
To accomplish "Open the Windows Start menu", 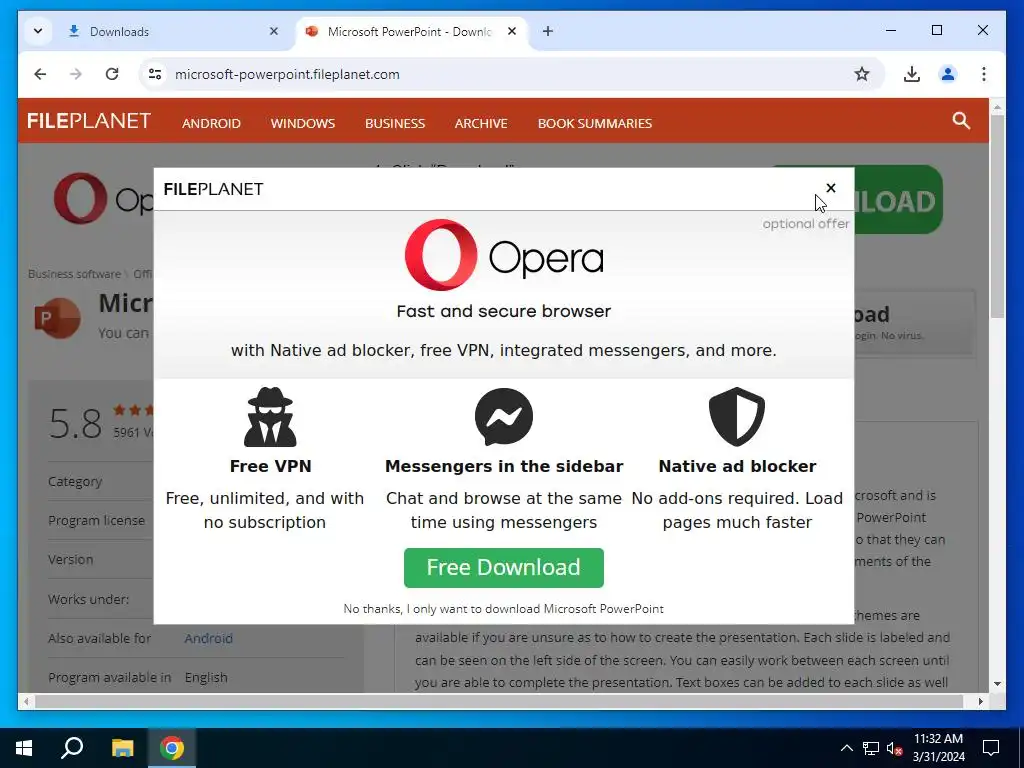I will pyautogui.click(x=24, y=748).
